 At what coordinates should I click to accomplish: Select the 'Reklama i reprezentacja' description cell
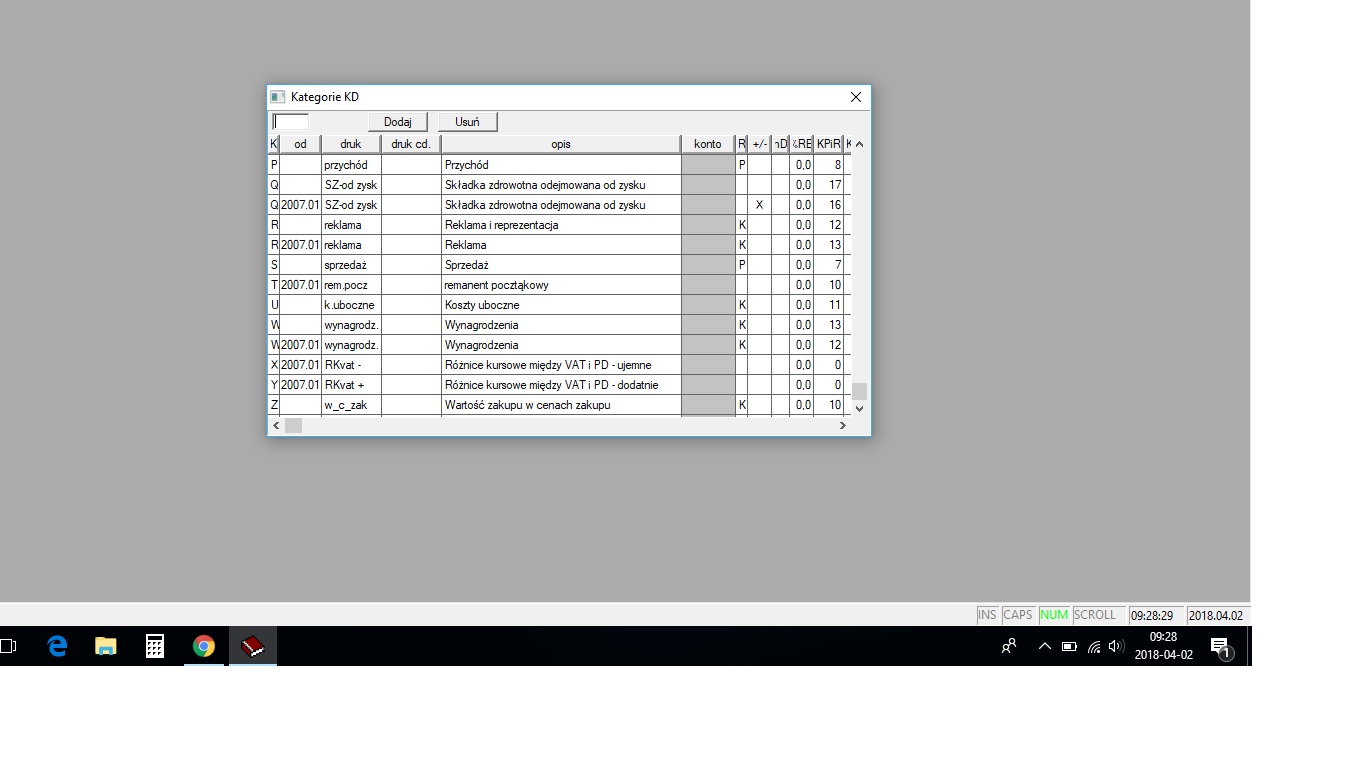(x=560, y=225)
